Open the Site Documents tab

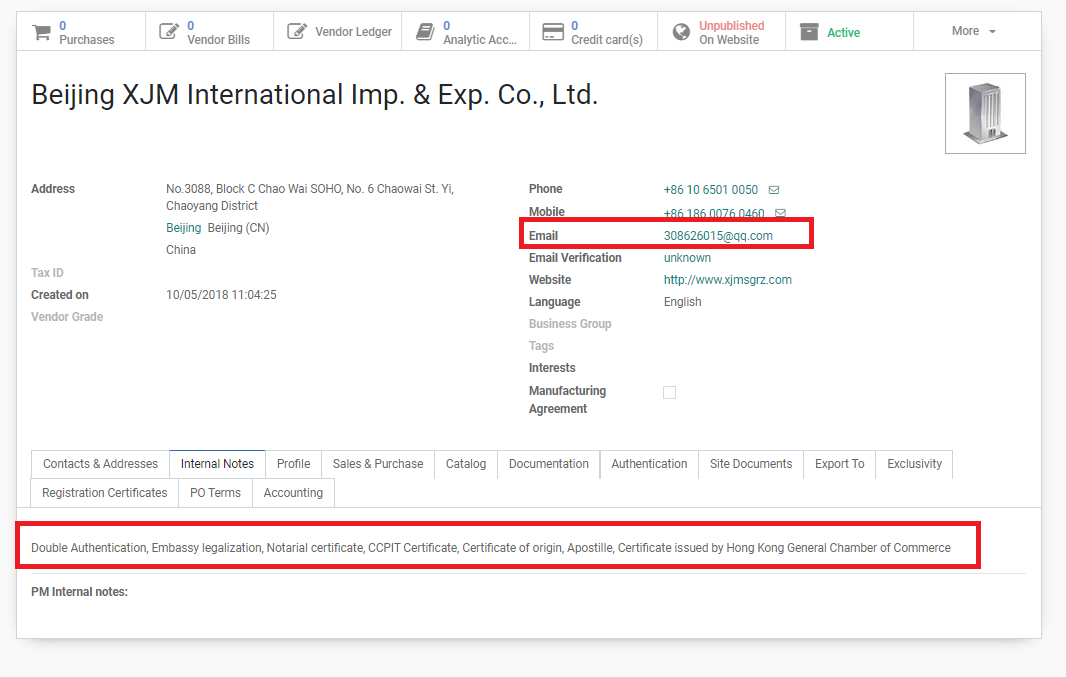pyautogui.click(x=751, y=464)
